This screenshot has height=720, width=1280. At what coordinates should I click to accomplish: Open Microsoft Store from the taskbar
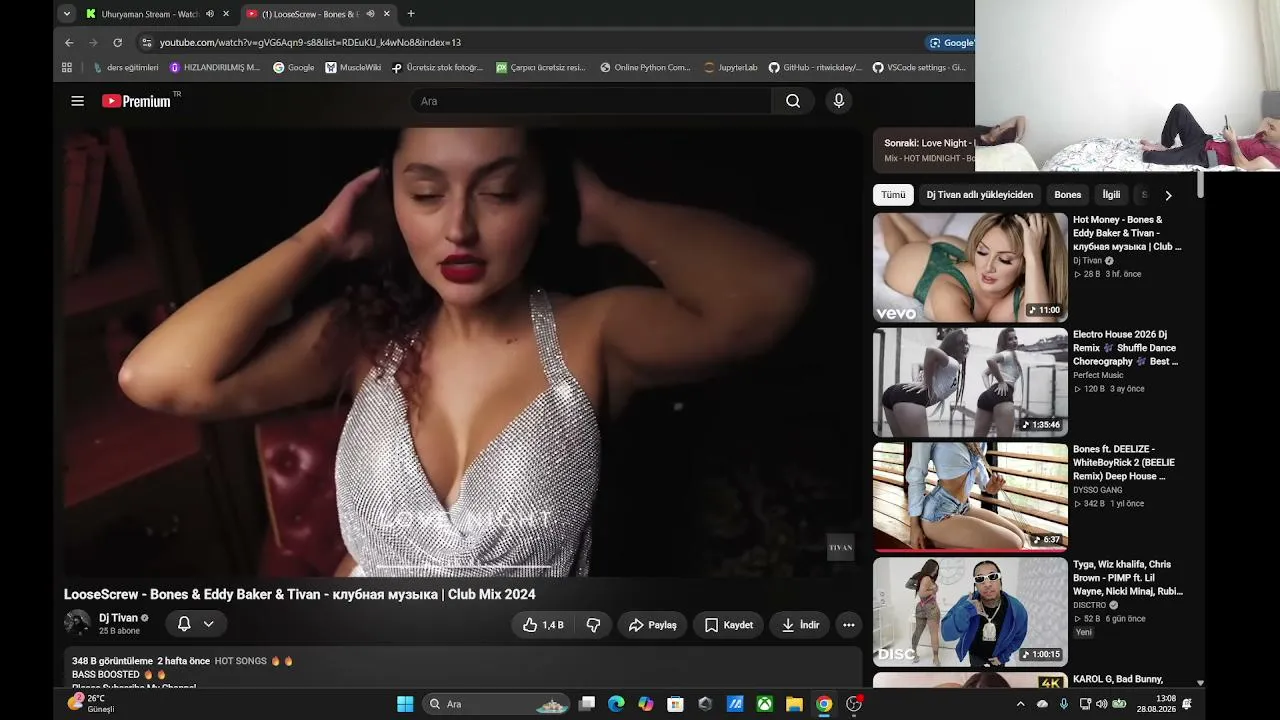click(x=675, y=704)
